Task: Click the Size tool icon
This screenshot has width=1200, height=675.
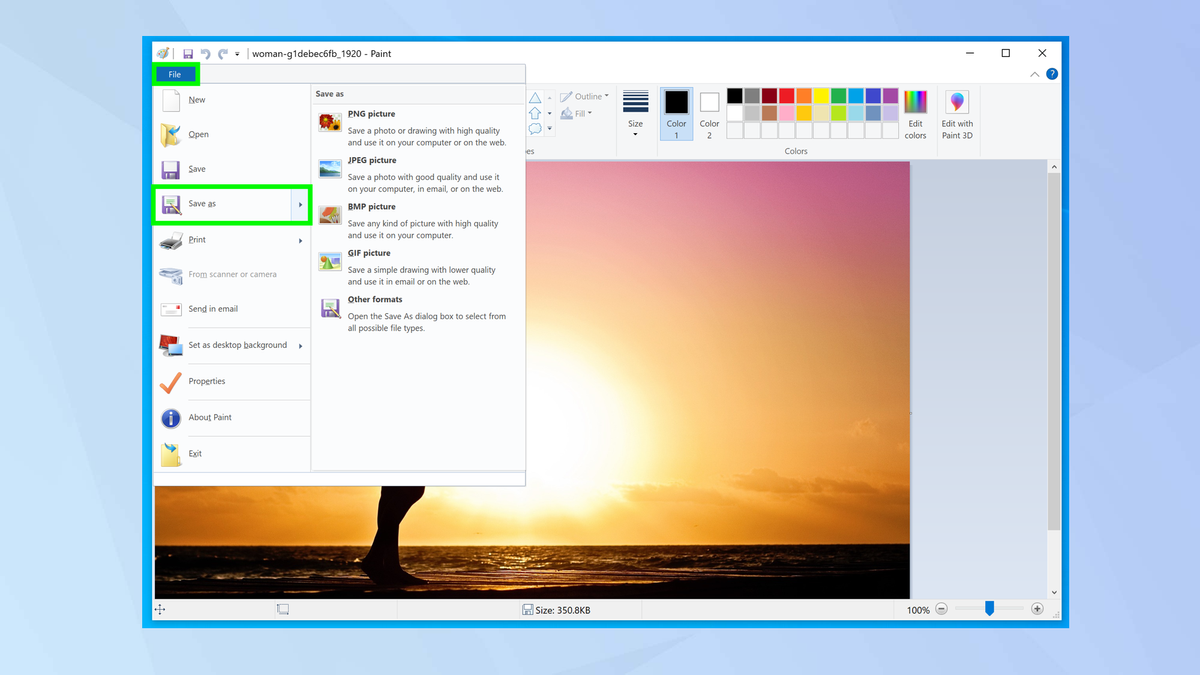Action: pyautogui.click(x=635, y=102)
